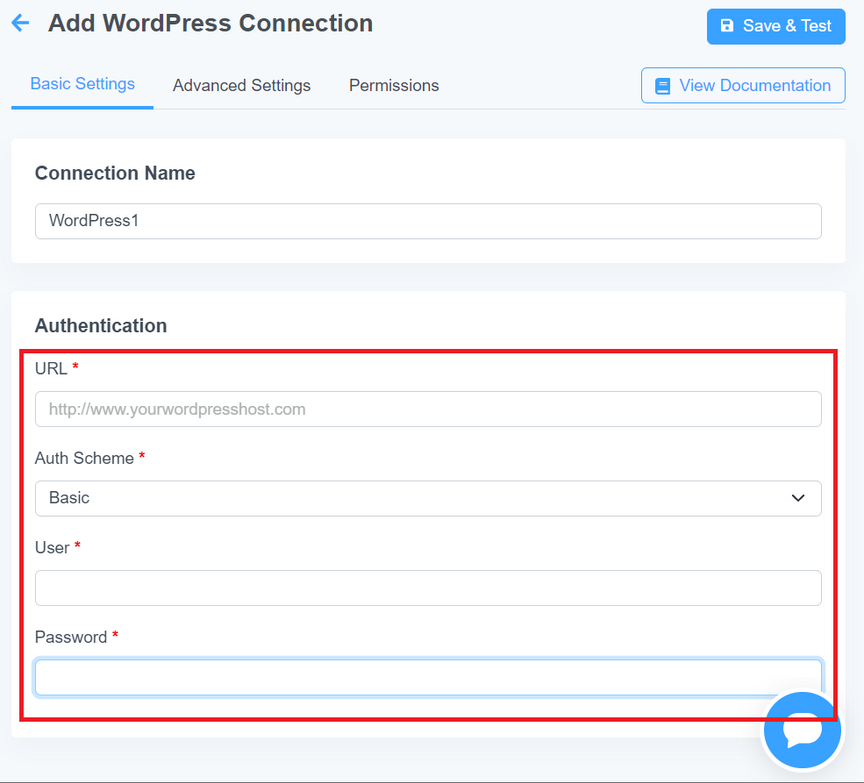Click the Authentication section heading
This screenshot has height=783, width=864.
pos(101,326)
